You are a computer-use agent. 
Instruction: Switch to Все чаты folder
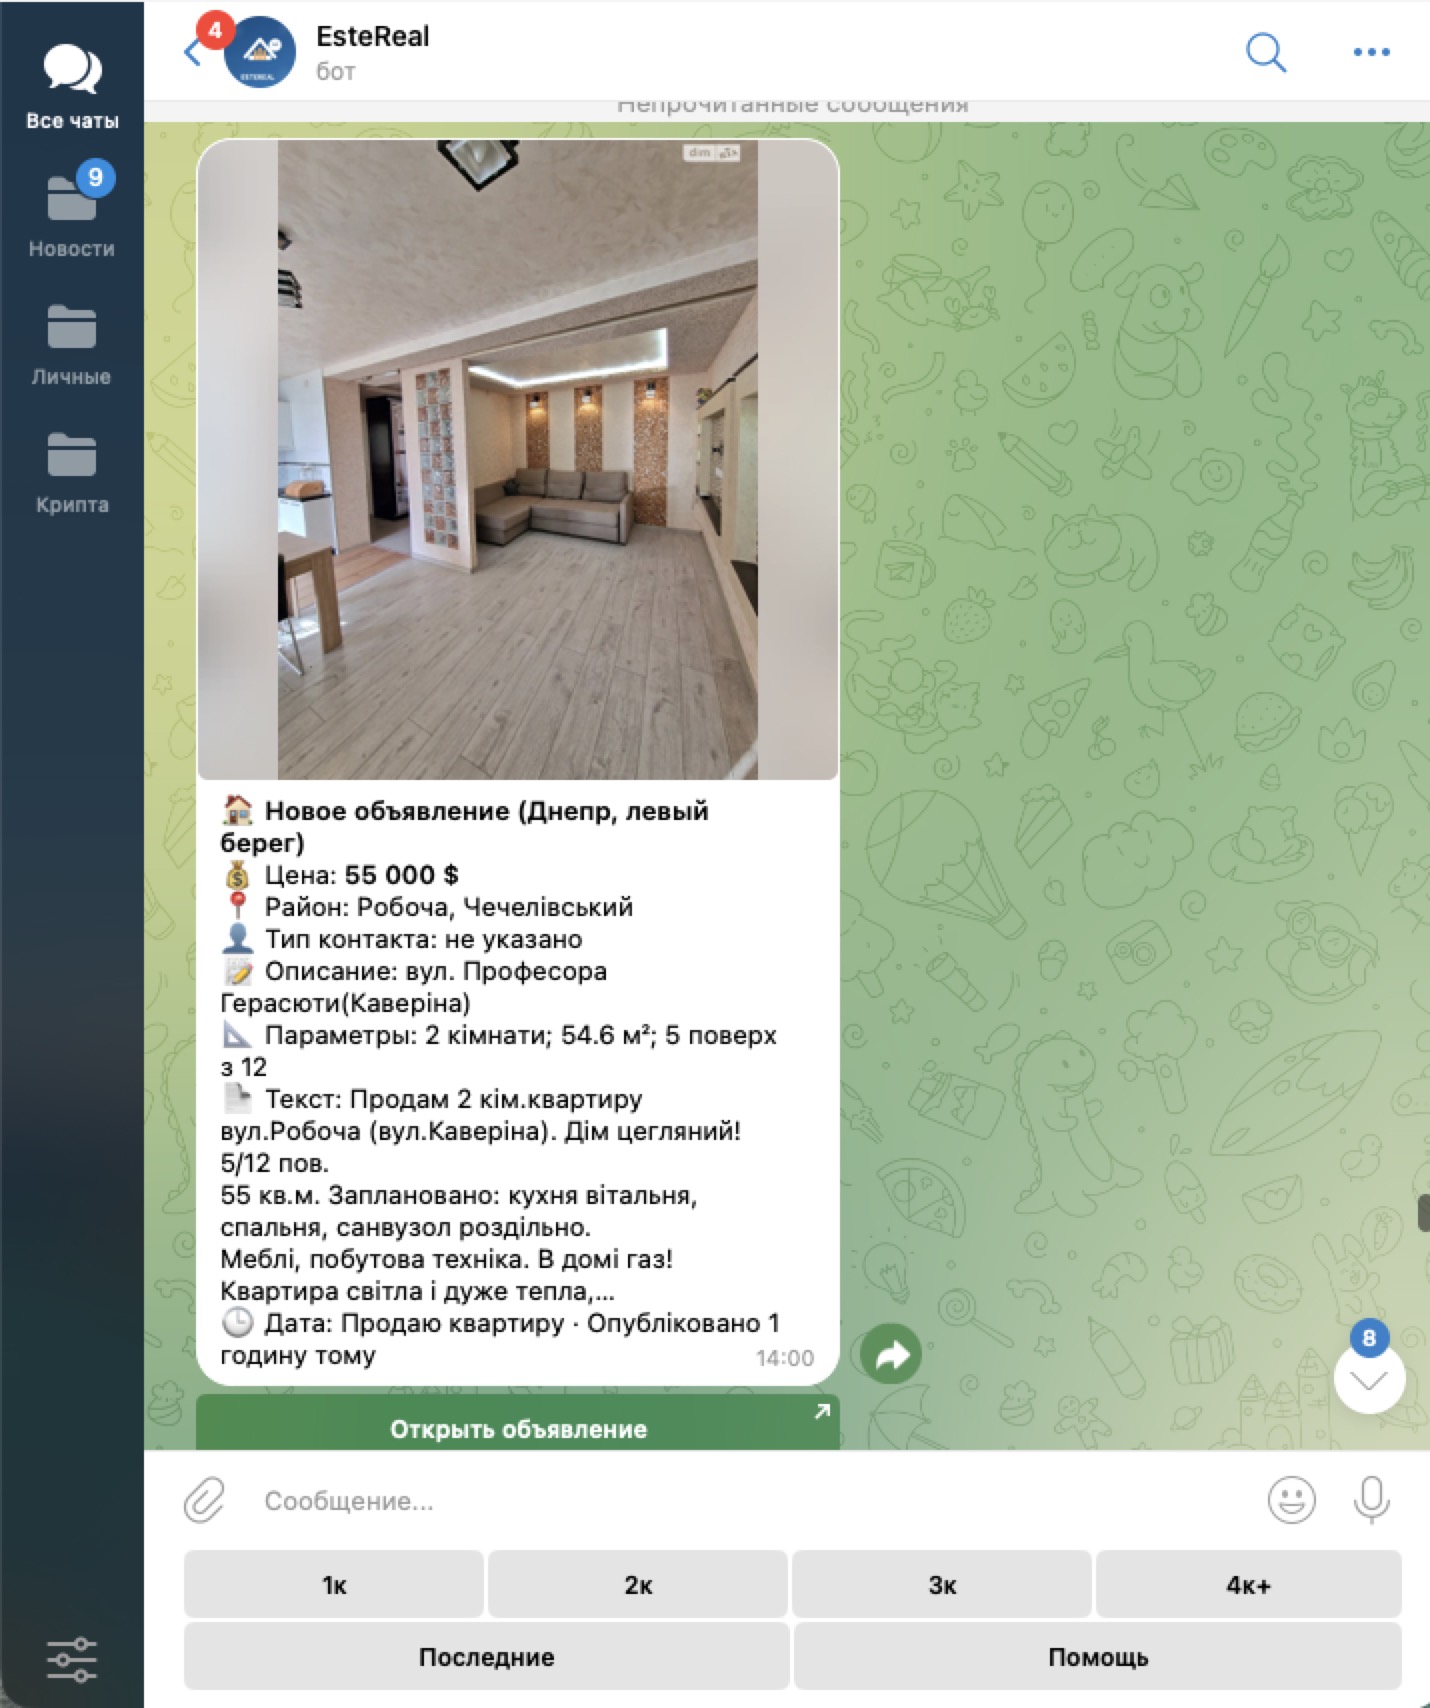[72, 87]
